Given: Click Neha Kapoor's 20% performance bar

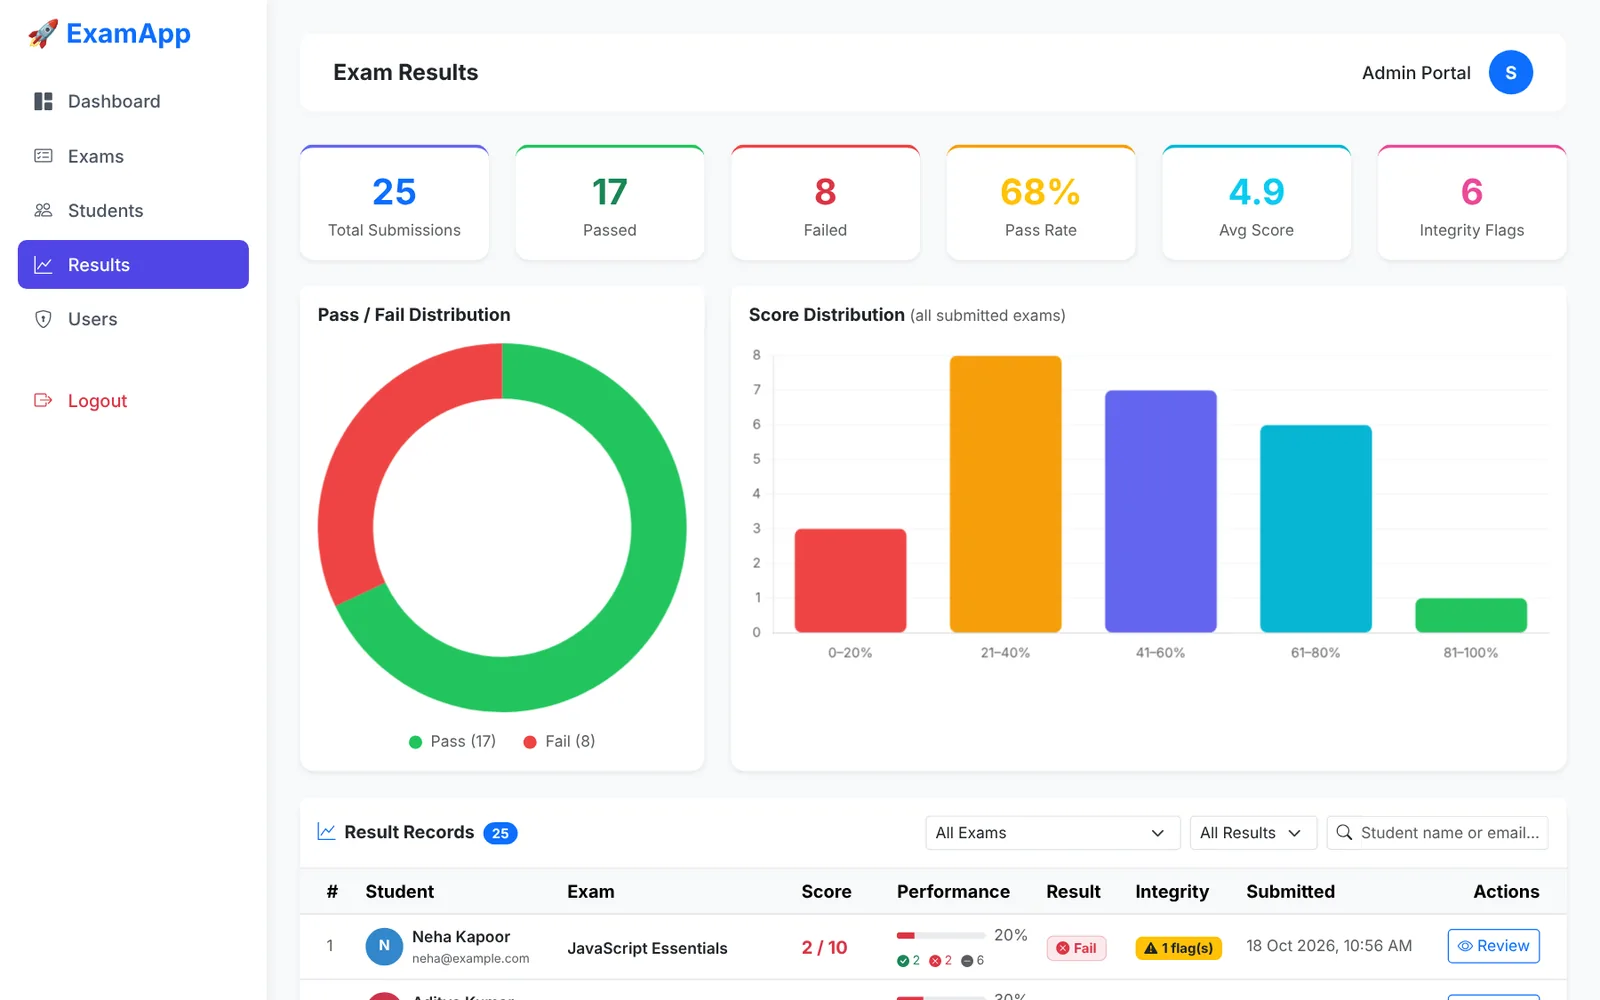Looking at the screenshot, I should coord(941,936).
